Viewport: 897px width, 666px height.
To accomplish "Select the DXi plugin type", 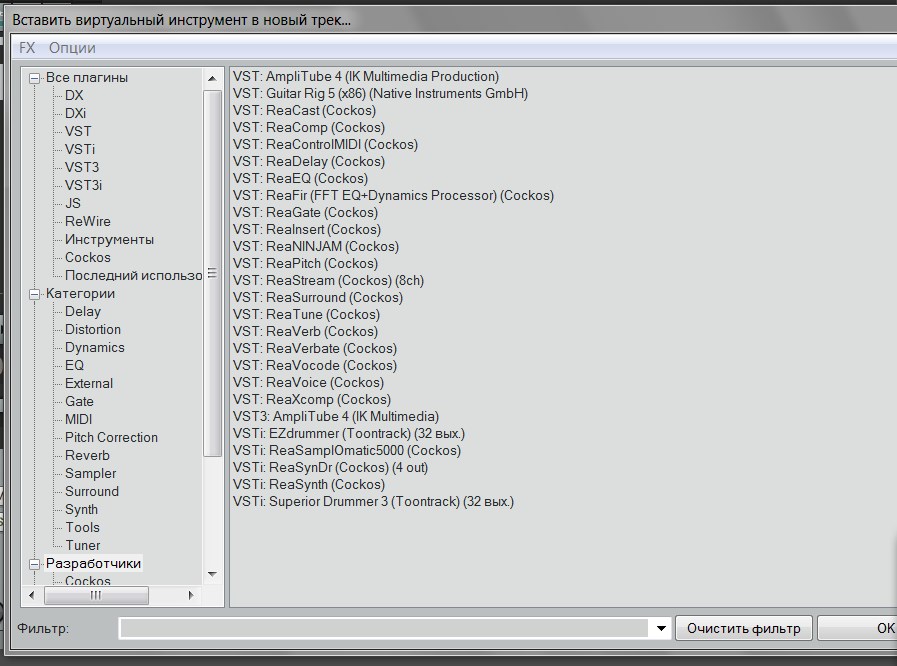I will click(x=75, y=113).
